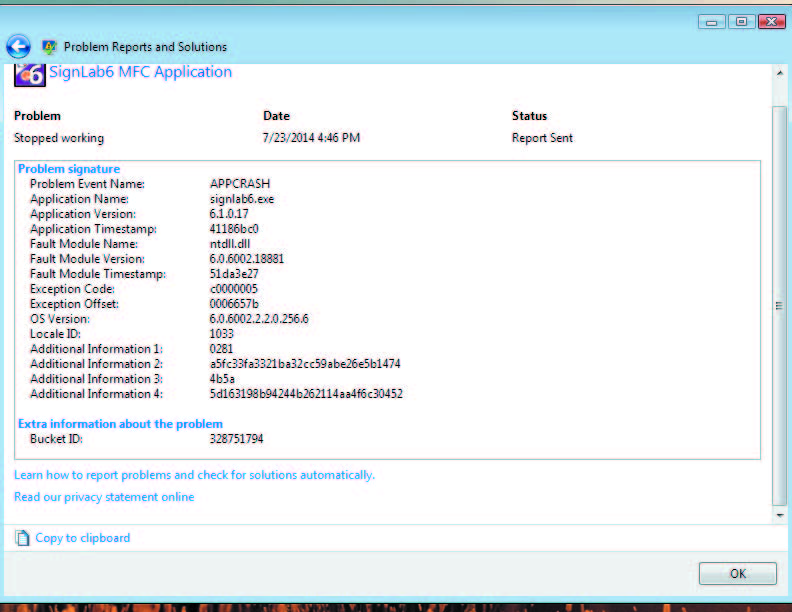The width and height of the screenshot is (792, 612).
Task: Select OS version 6.0.6002.2.2.0.256.6
Action: [259, 319]
